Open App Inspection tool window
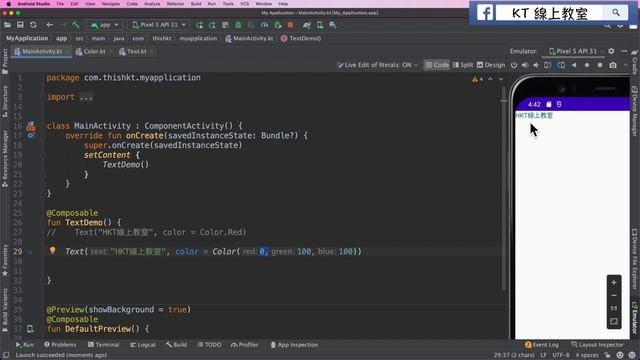The height and width of the screenshot is (360, 640). coord(294,345)
